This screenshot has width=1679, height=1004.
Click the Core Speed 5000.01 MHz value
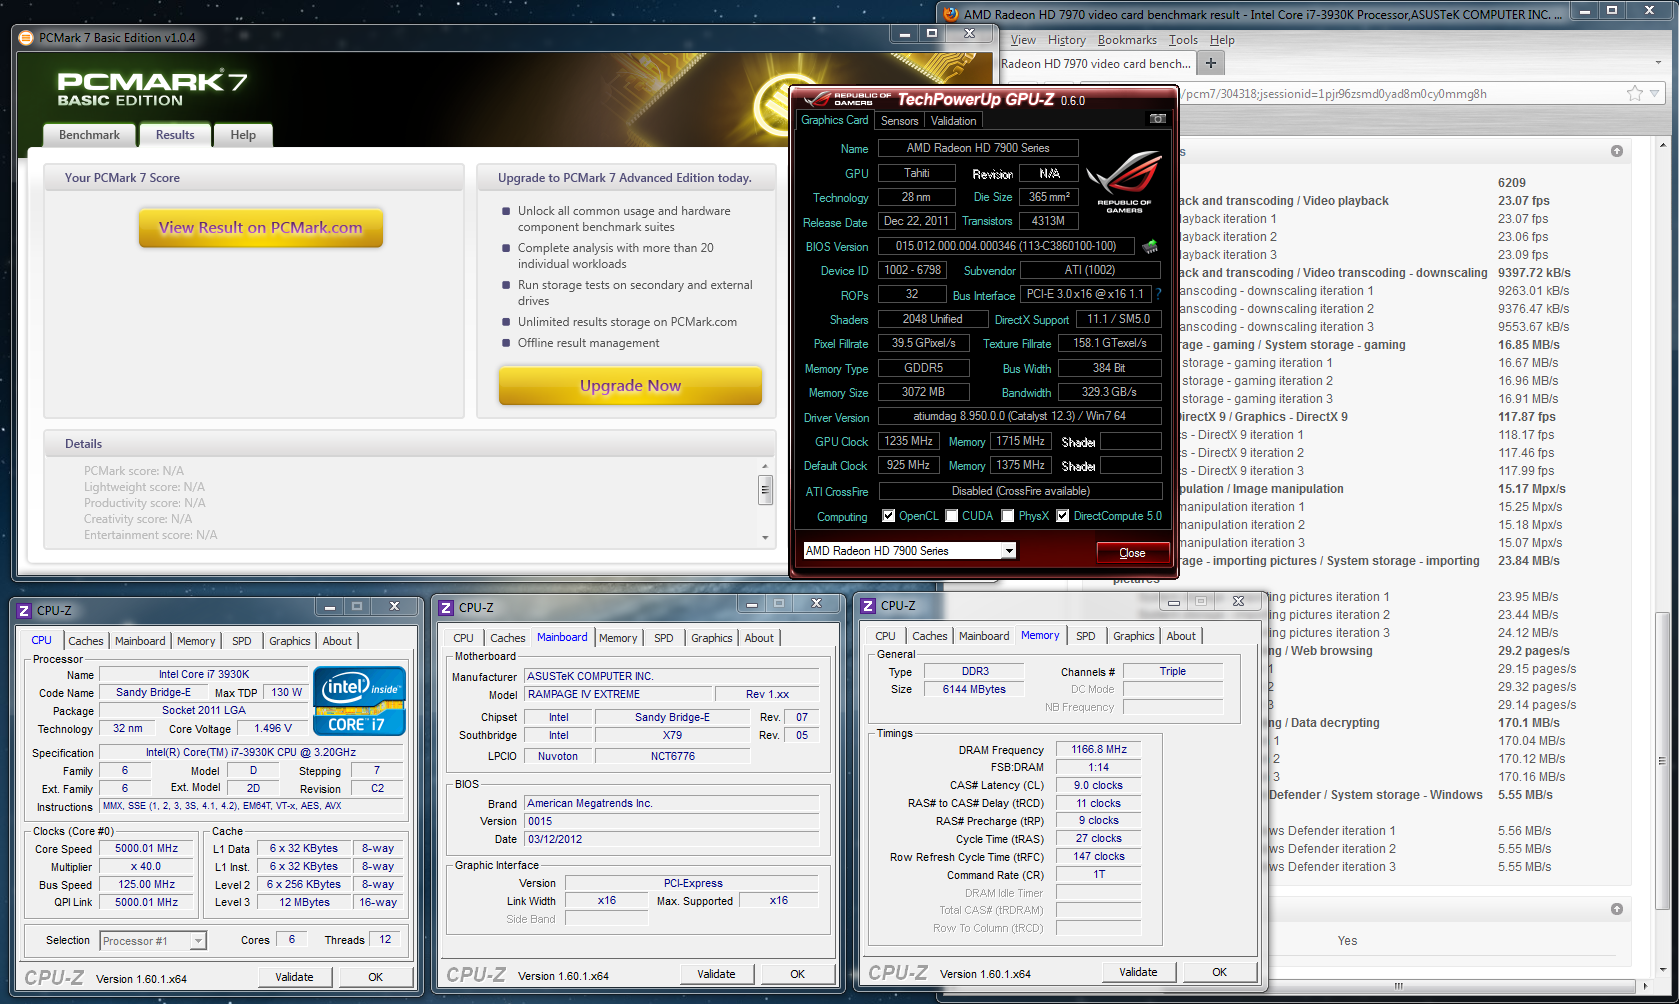pyautogui.click(x=147, y=849)
